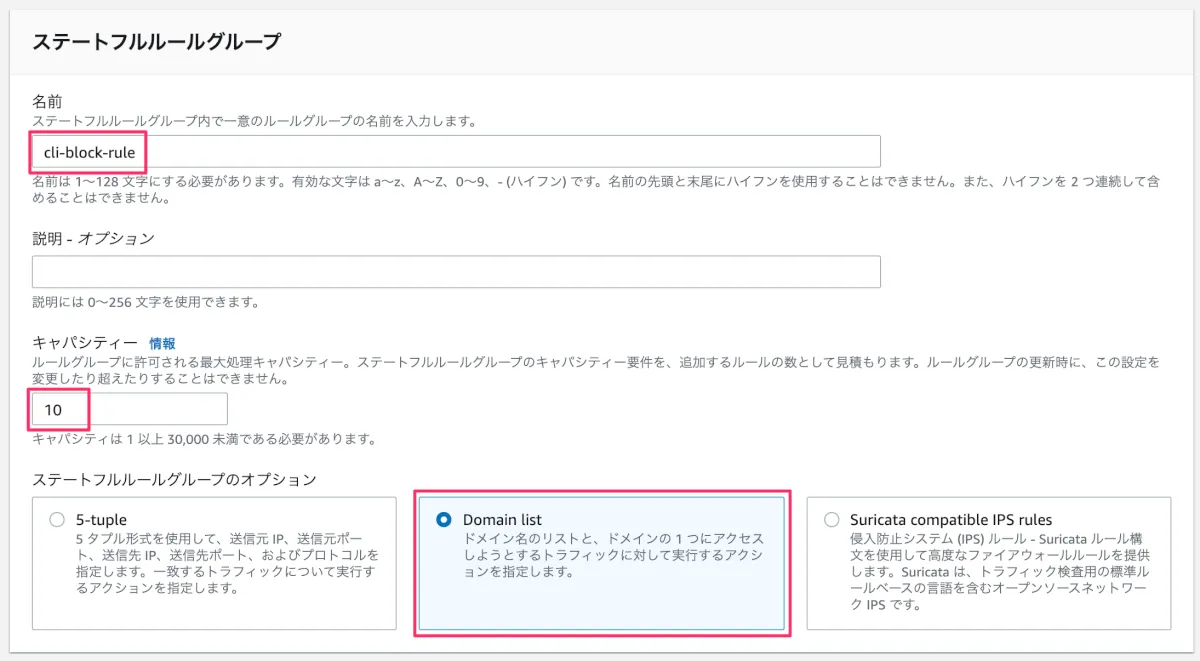
Task: Click the Domain list option description paragraph
Action: [613, 555]
